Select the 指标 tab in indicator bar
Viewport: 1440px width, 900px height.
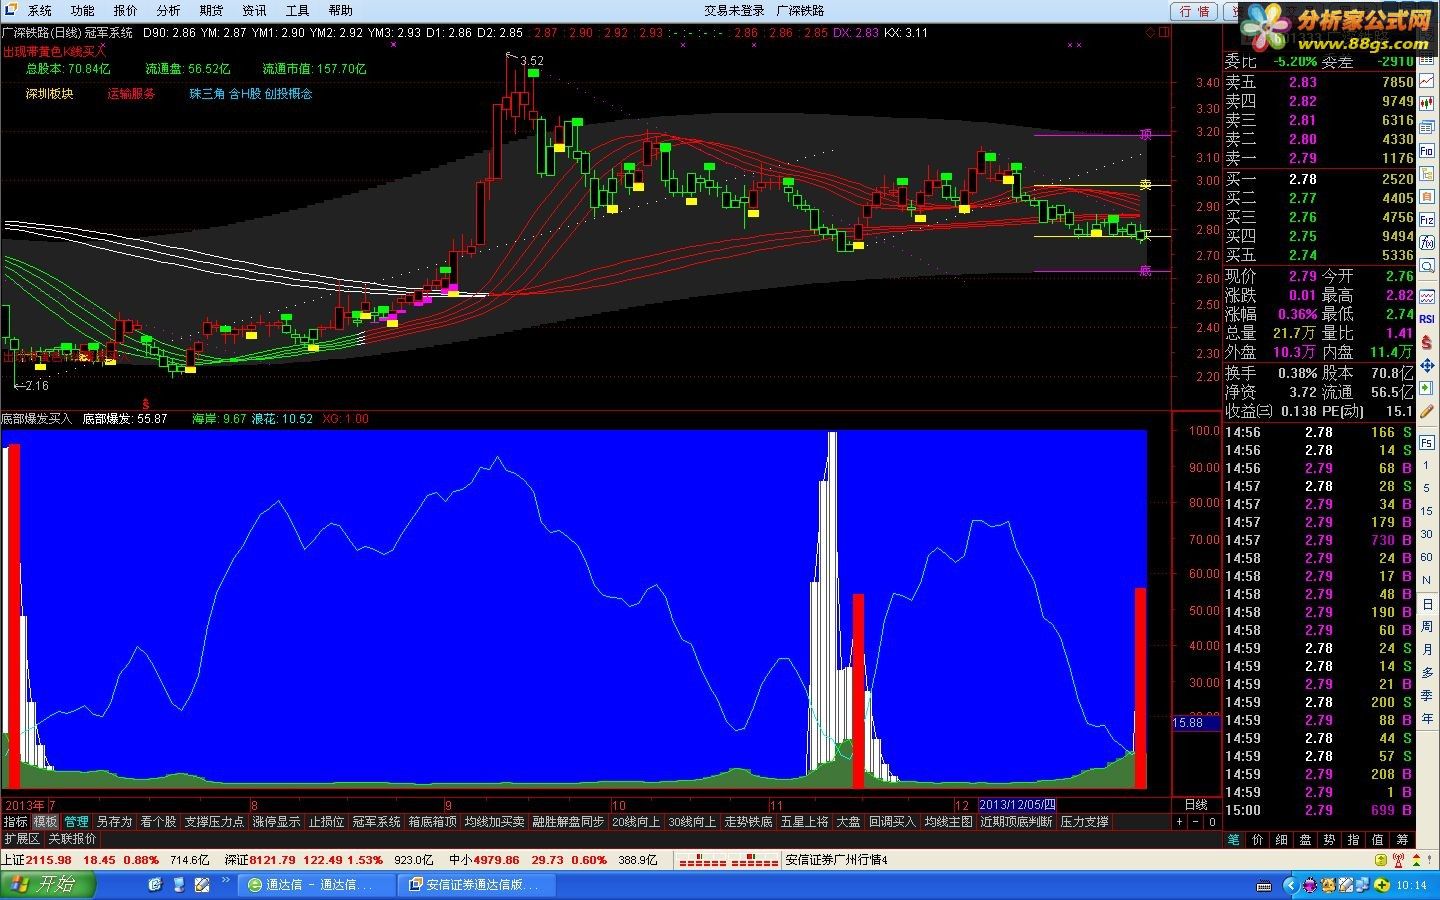15,822
